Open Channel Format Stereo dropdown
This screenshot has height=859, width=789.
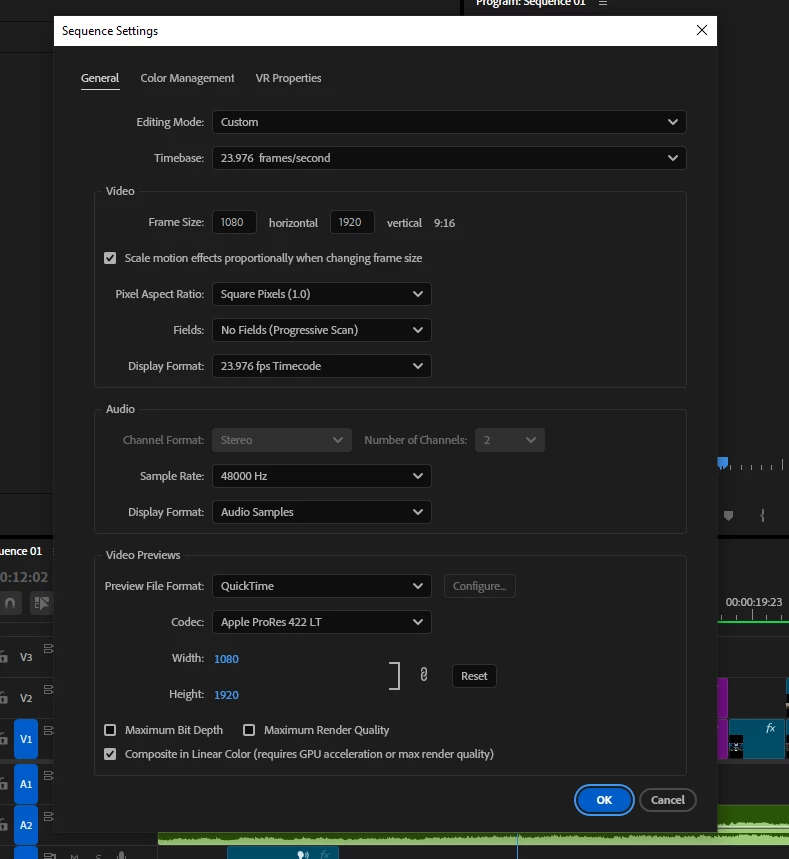pyautogui.click(x=282, y=440)
